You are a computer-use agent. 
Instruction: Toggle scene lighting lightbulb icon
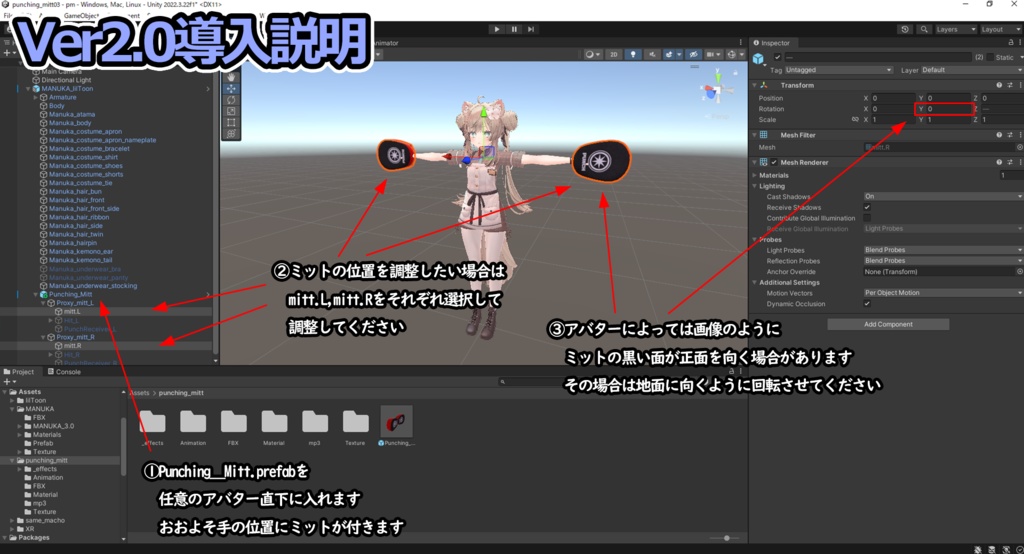pyautogui.click(x=633, y=55)
